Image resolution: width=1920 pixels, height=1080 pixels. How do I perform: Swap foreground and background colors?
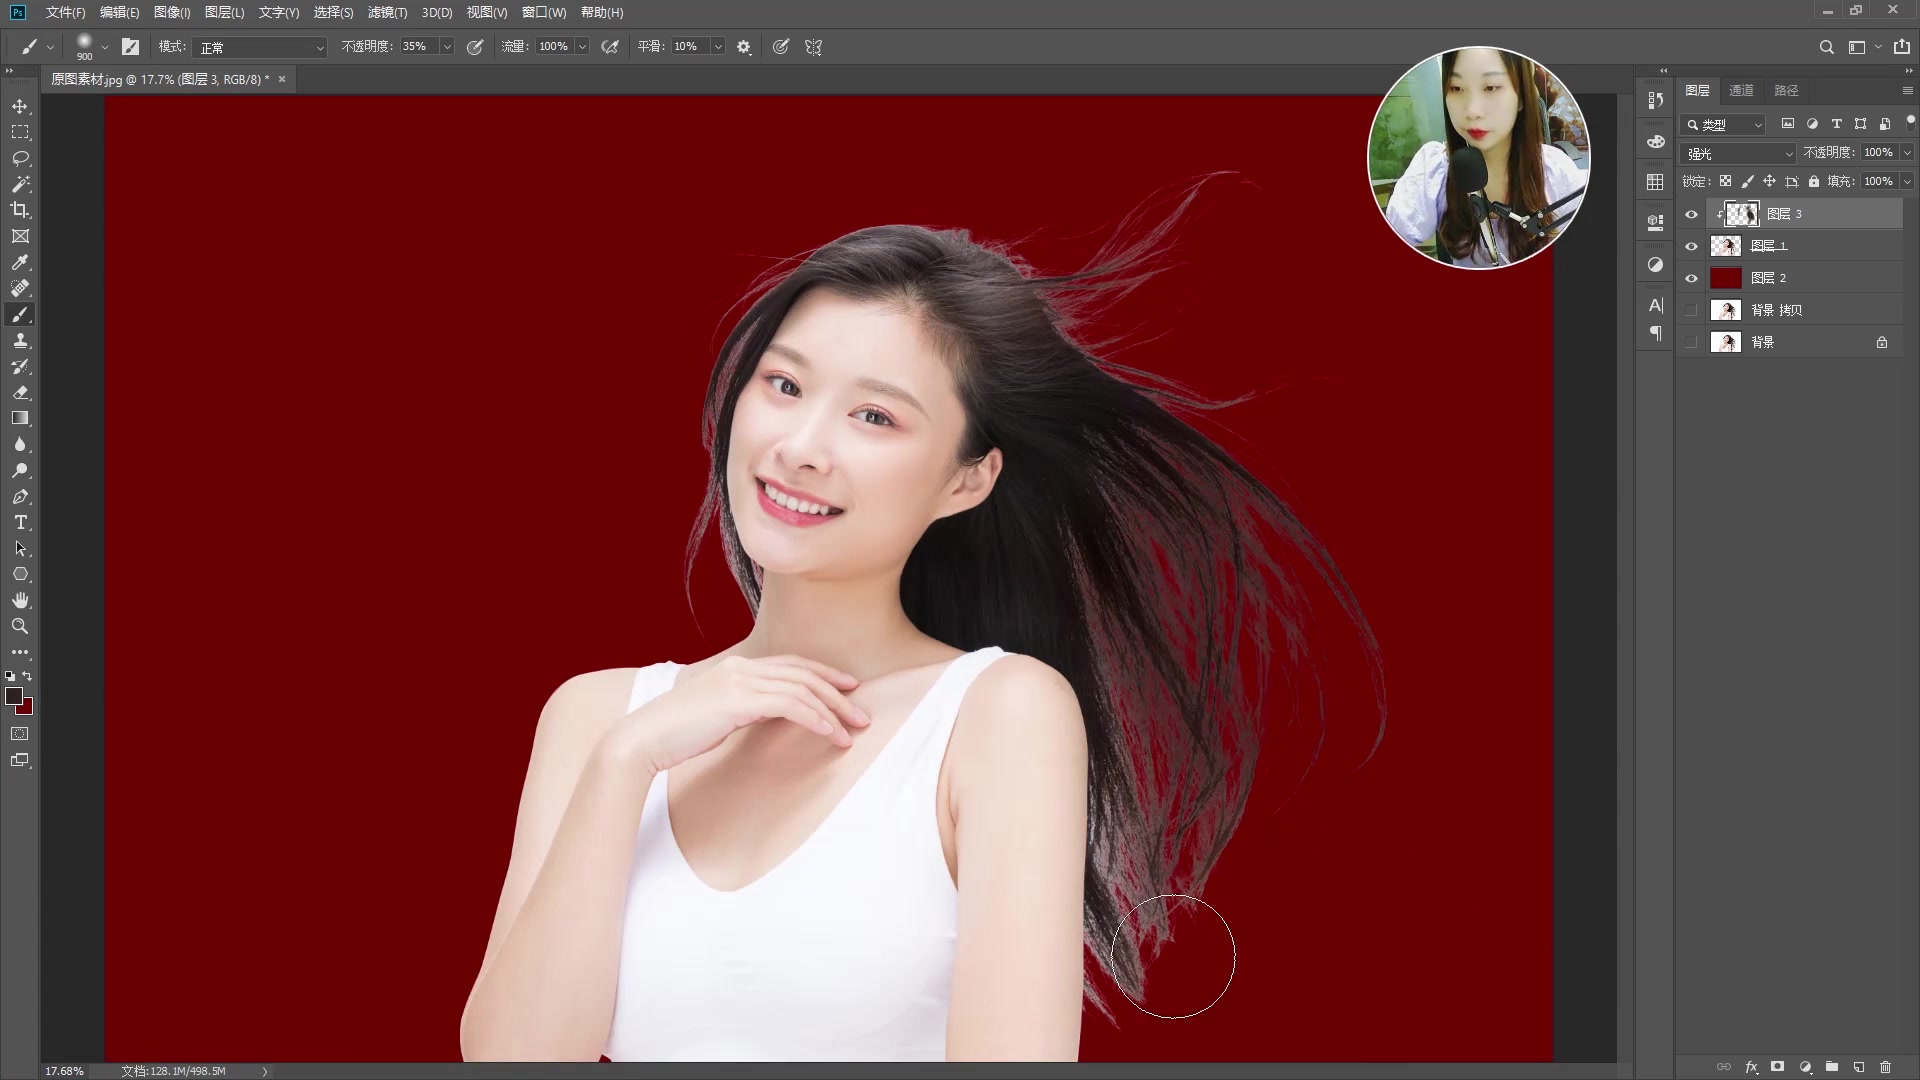coord(28,676)
